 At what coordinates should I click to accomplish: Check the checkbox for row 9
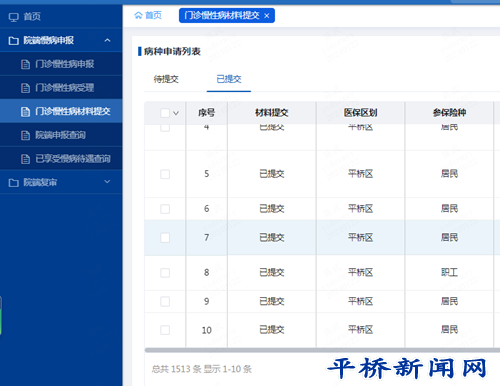pos(165,301)
